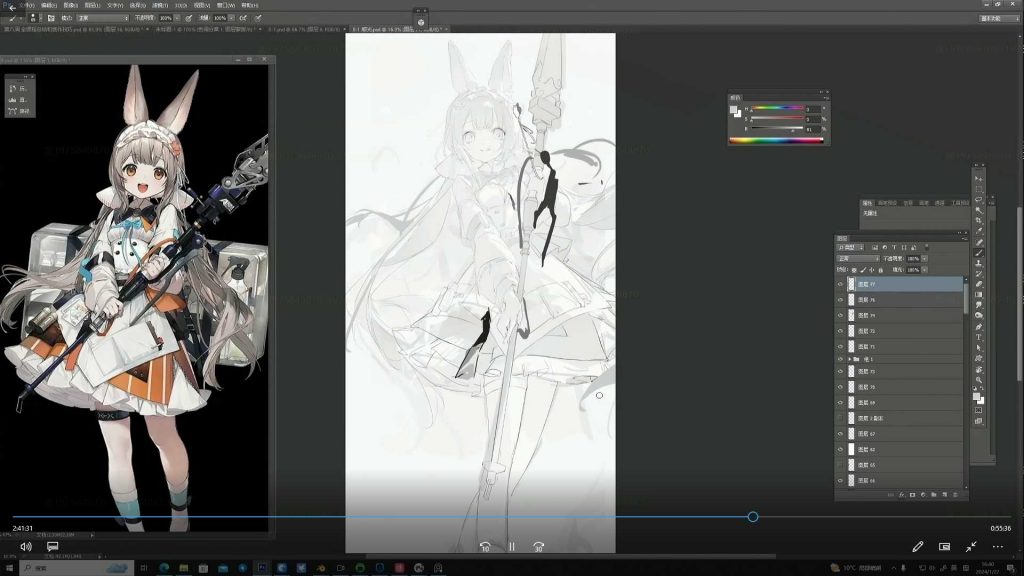Skip back 10 seconds in the video
1024x576 pixels.
point(485,547)
